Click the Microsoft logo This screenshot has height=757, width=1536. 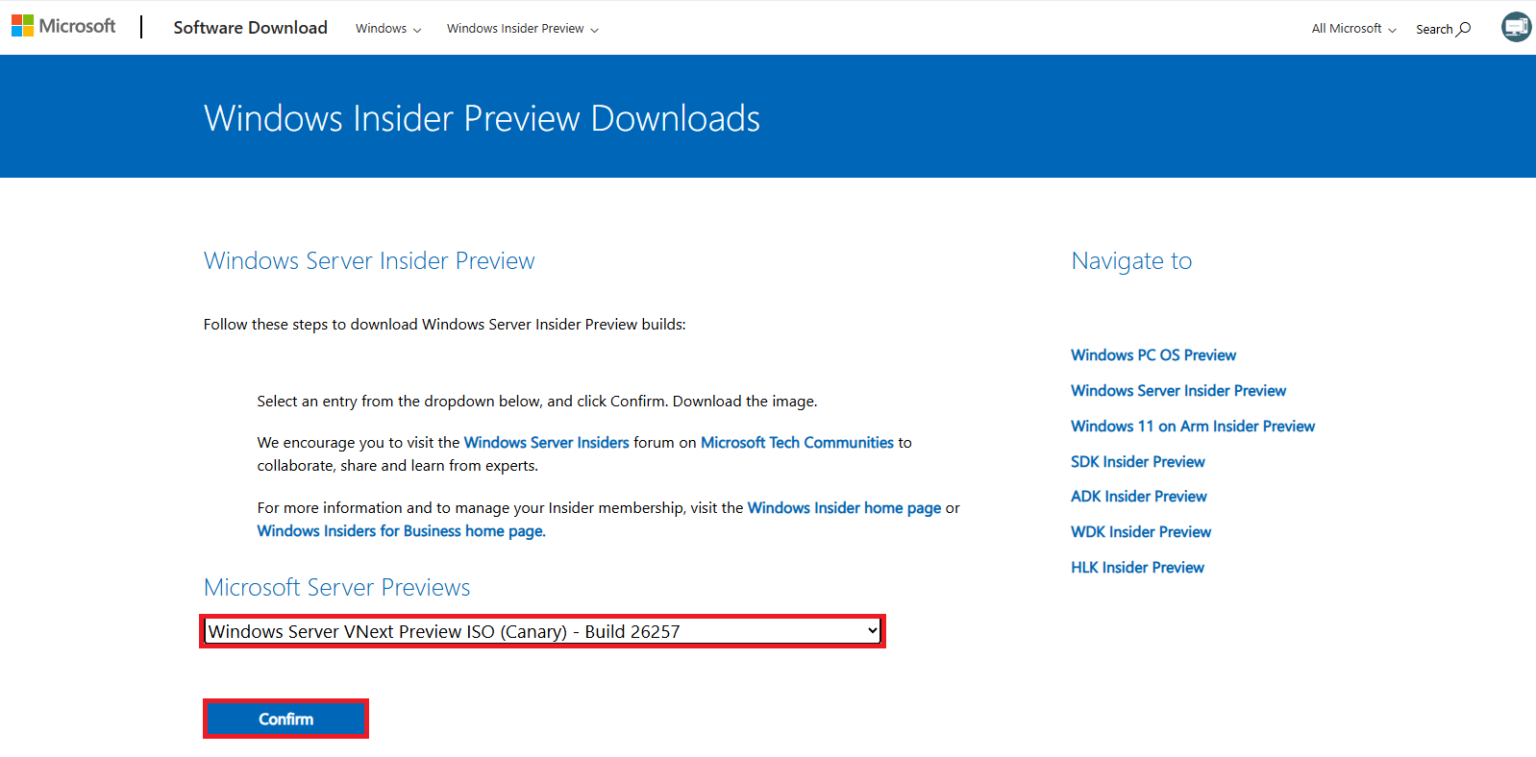tap(63, 25)
